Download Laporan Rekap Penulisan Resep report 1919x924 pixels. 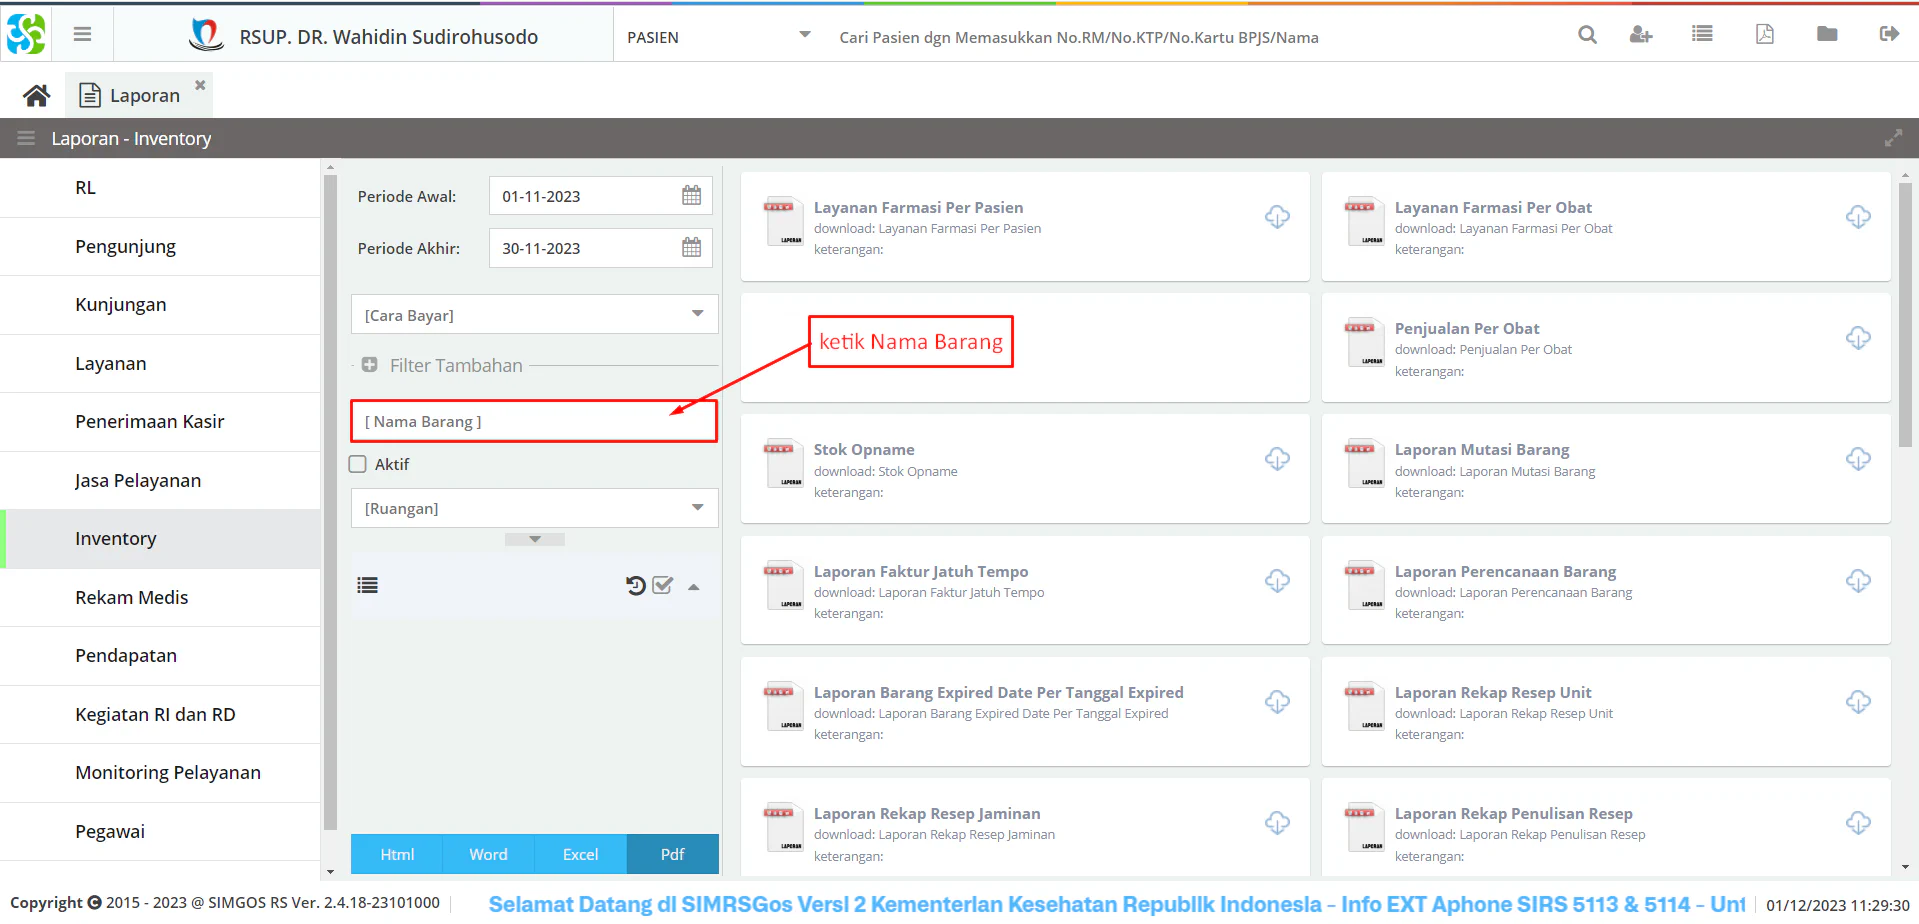coord(1858,823)
